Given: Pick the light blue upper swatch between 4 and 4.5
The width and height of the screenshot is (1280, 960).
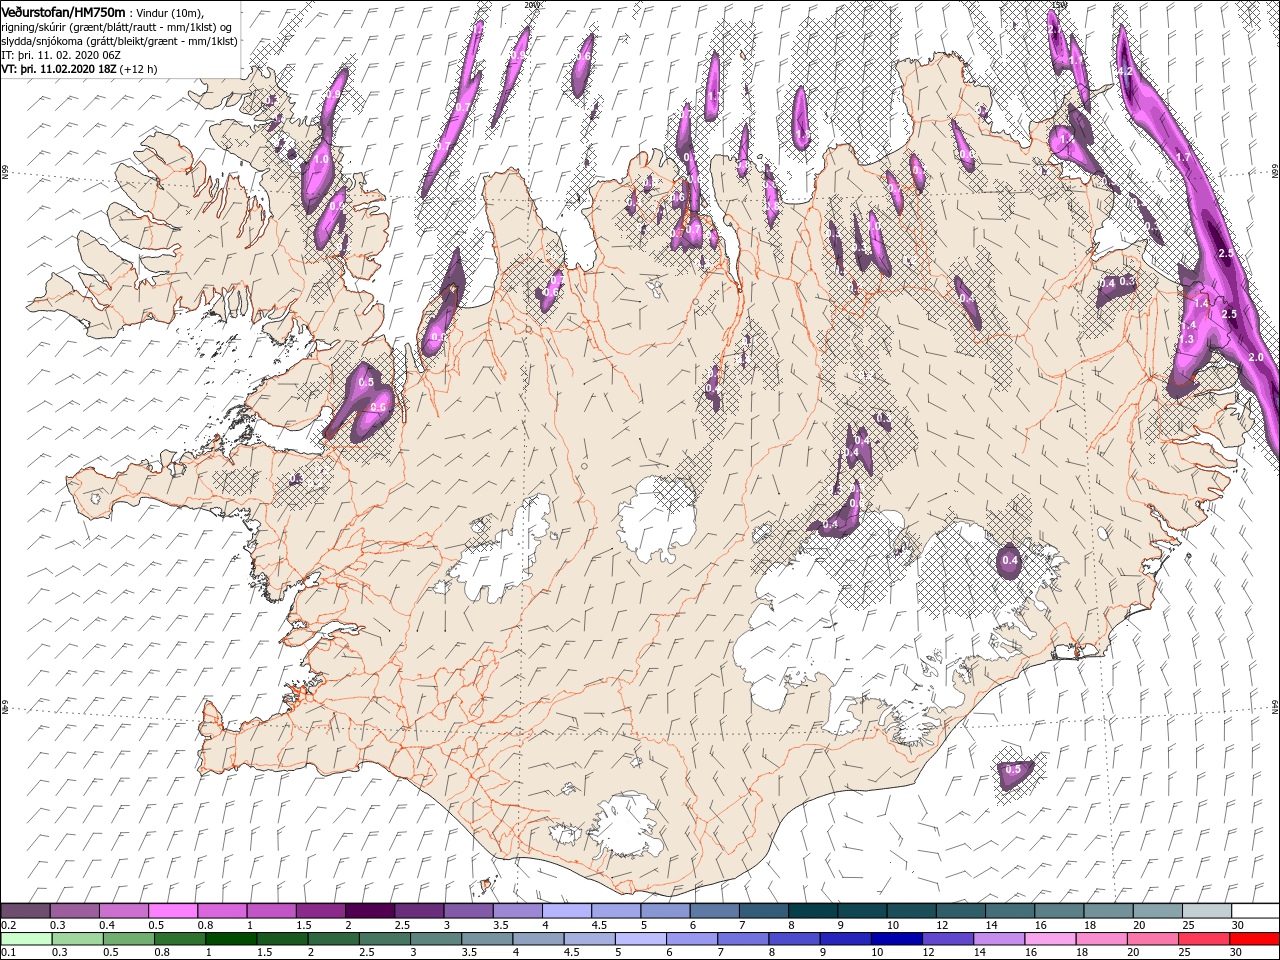Looking at the screenshot, I should pos(566,911).
